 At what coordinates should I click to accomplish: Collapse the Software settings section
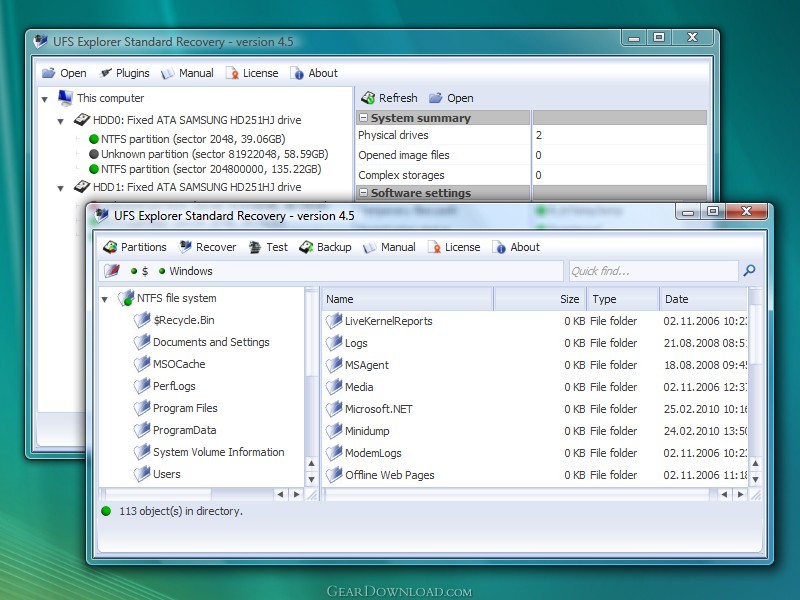click(363, 193)
